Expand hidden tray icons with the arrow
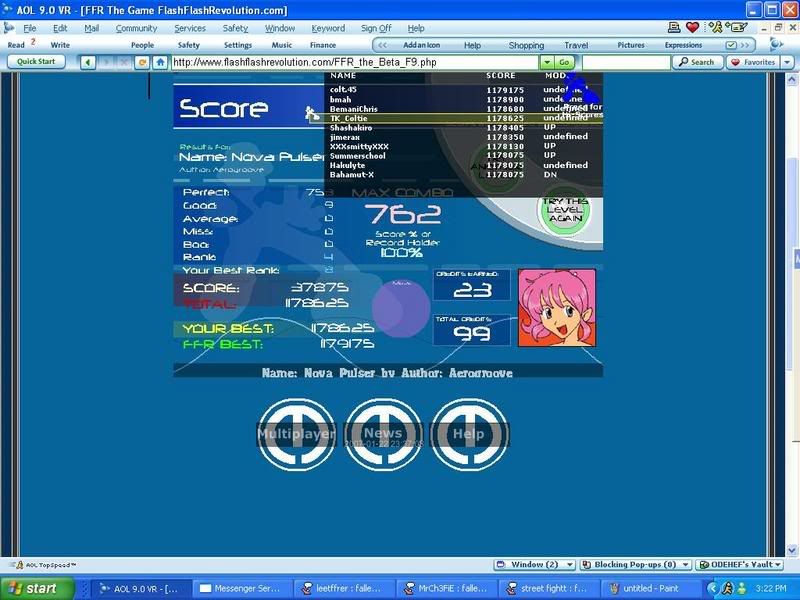The width and height of the screenshot is (800, 600). pyautogui.click(x=713, y=588)
